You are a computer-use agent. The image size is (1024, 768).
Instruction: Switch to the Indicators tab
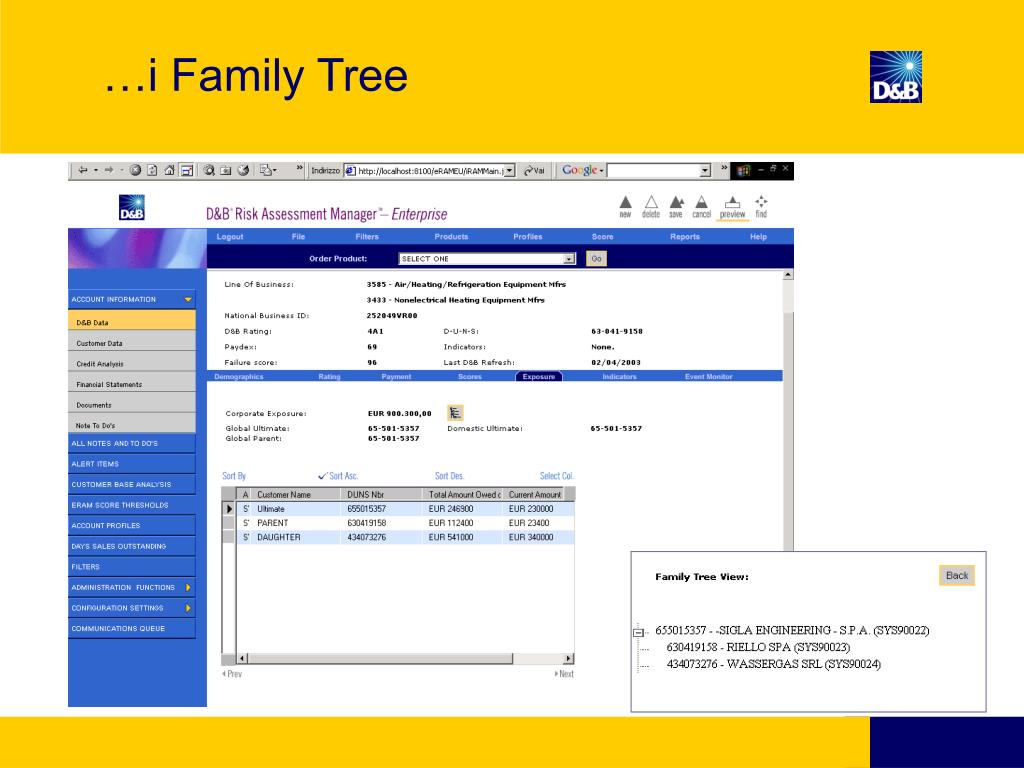click(x=619, y=376)
